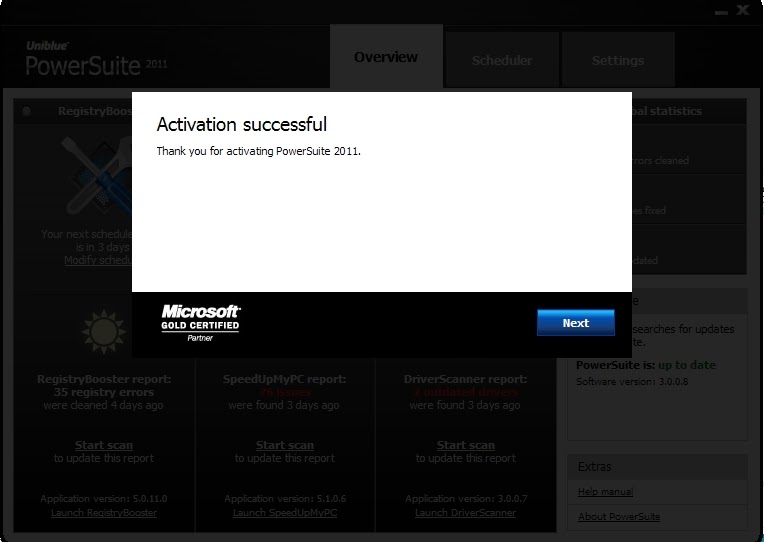This screenshot has height=542, width=764.
Task: Close the PowerSuite window with X
Action: [743, 10]
